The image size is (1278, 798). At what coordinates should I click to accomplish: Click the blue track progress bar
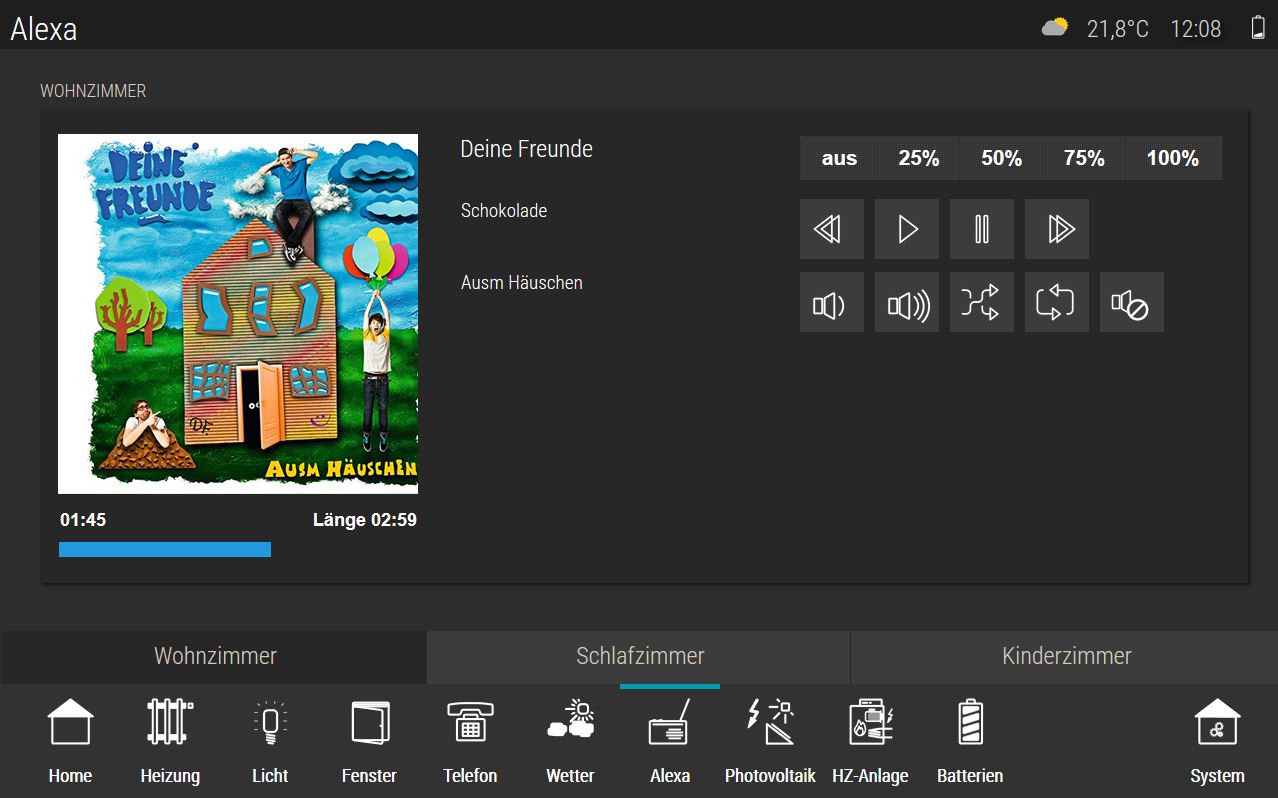[165, 549]
